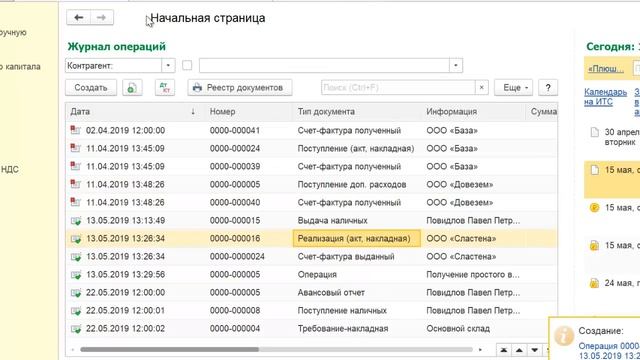Click the empty Контрагент filter value field
Viewport: 640px width, 360px height.
click(x=324, y=66)
